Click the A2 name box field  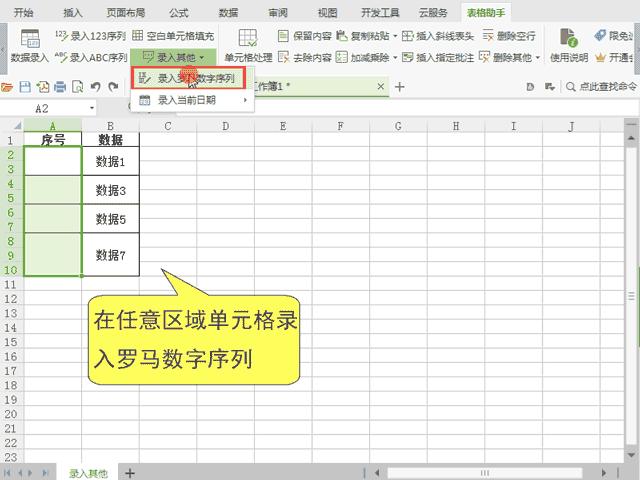pos(42,109)
